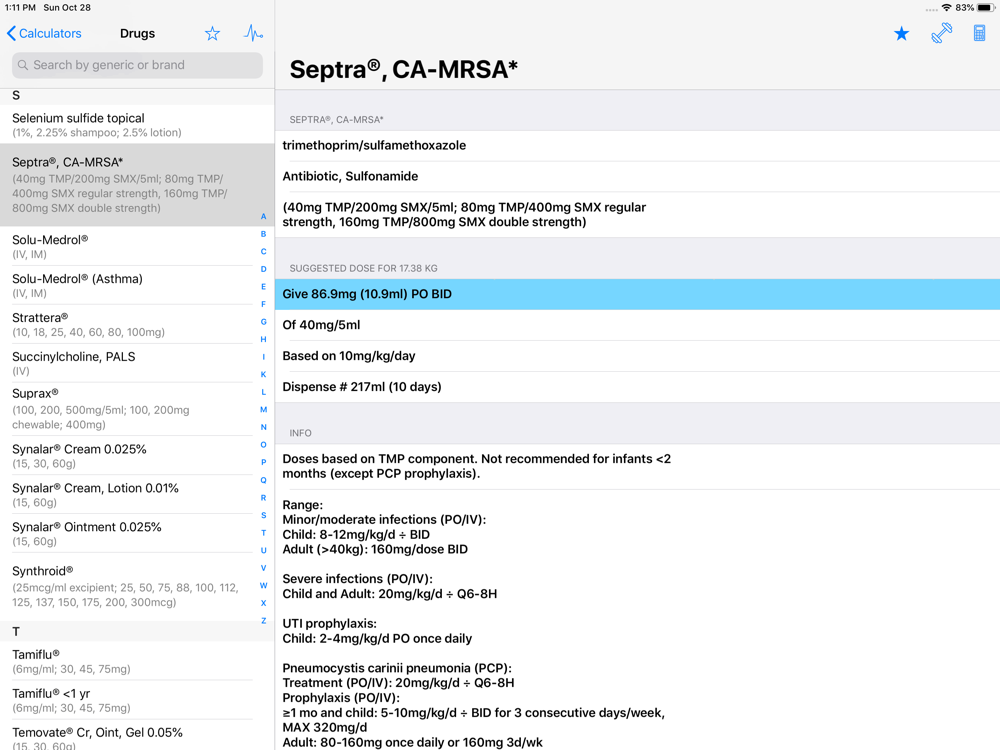Jump to letter F in index
This screenshot has width=1000, height=750.
click(x=263, y=304)
